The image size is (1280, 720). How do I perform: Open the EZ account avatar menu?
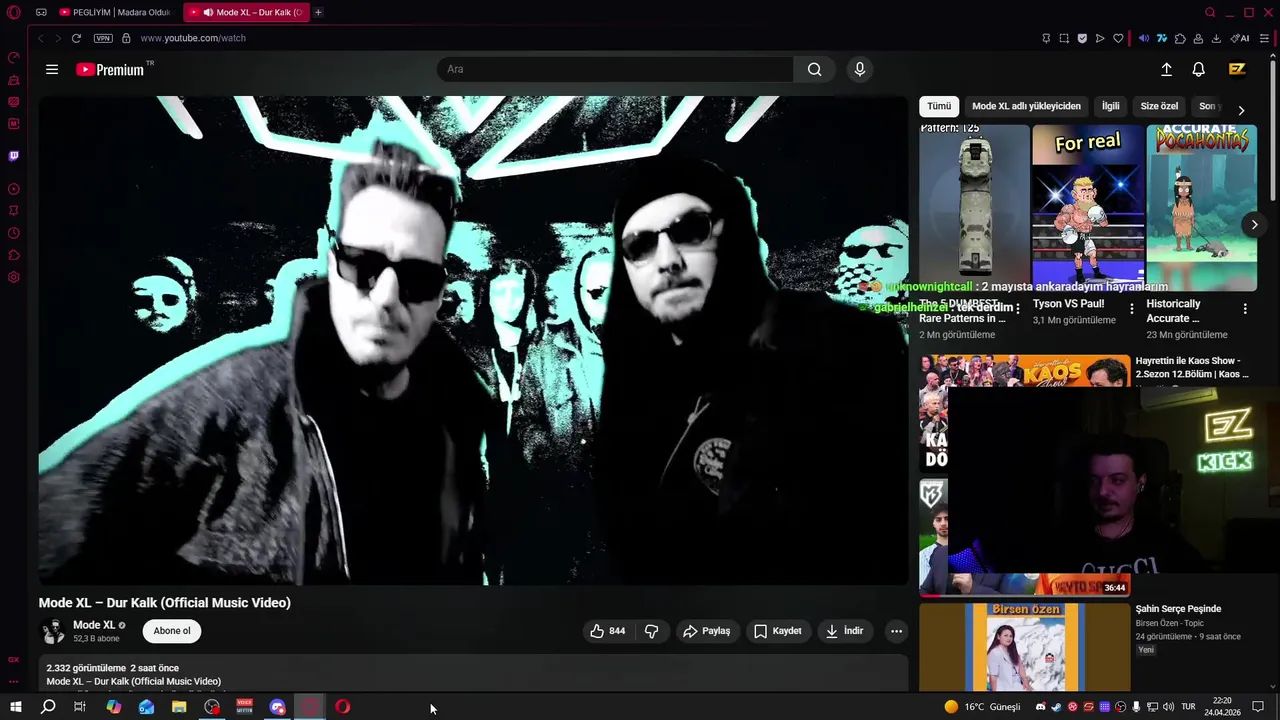pos(1237,69)
